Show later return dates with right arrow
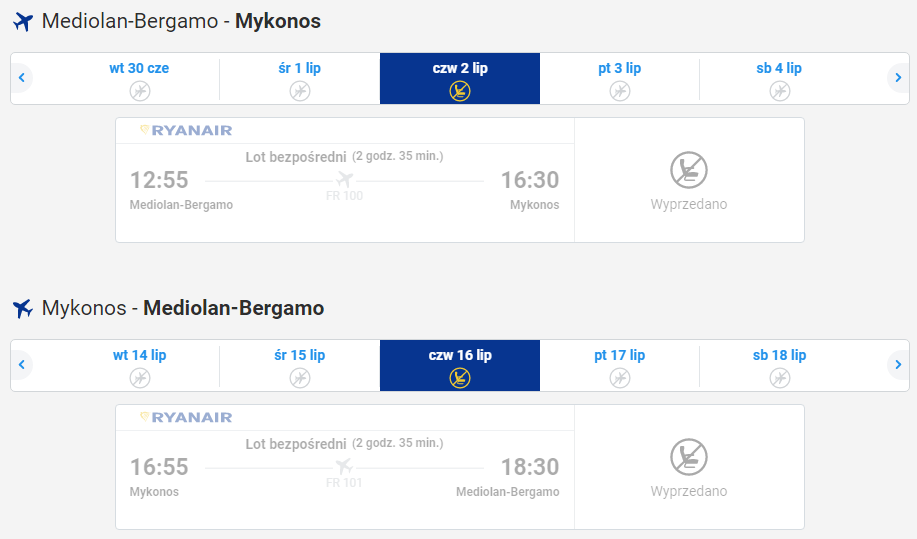The image size is (917, 539). click(x=898, y=365)
